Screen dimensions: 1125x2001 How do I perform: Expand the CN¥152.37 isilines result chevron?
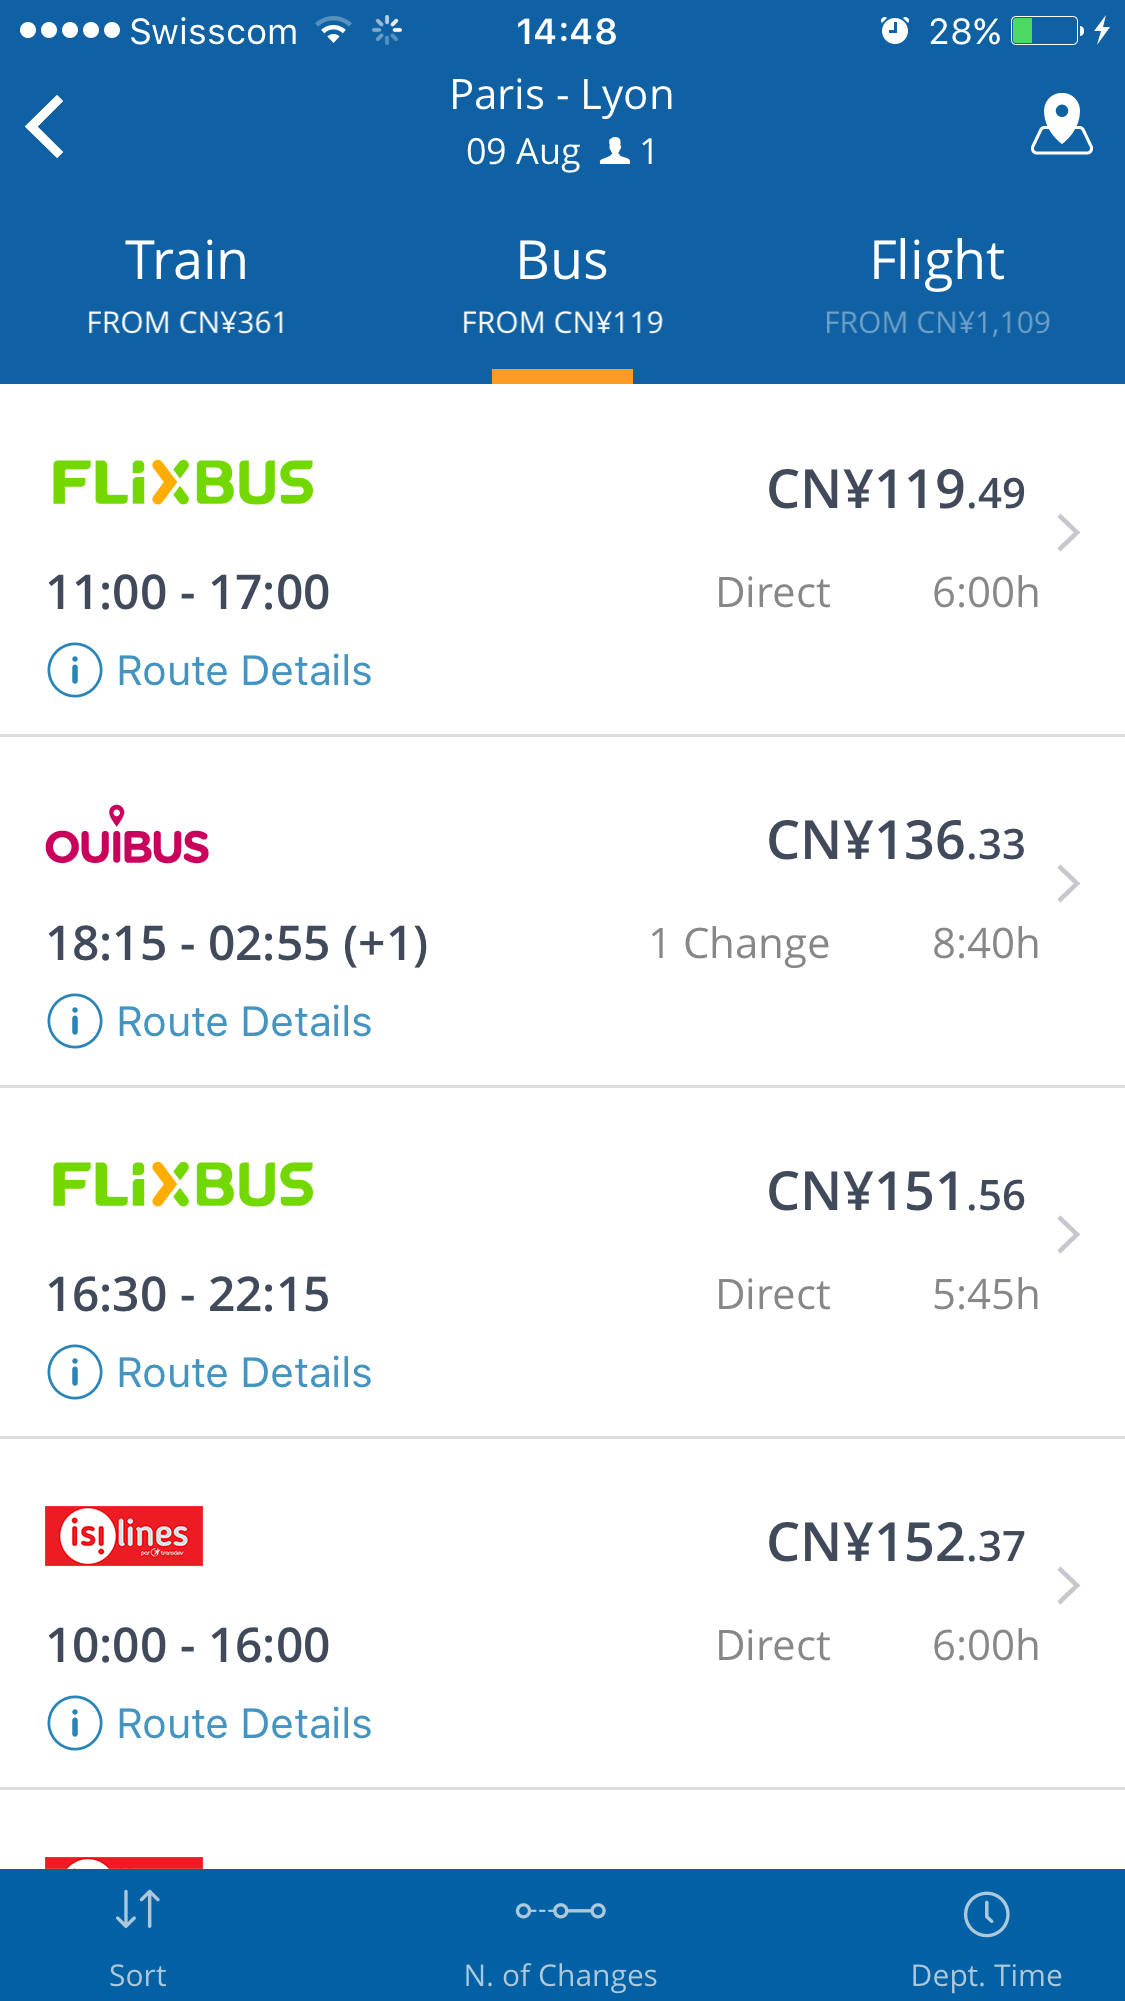(x=1068, y=1586)
